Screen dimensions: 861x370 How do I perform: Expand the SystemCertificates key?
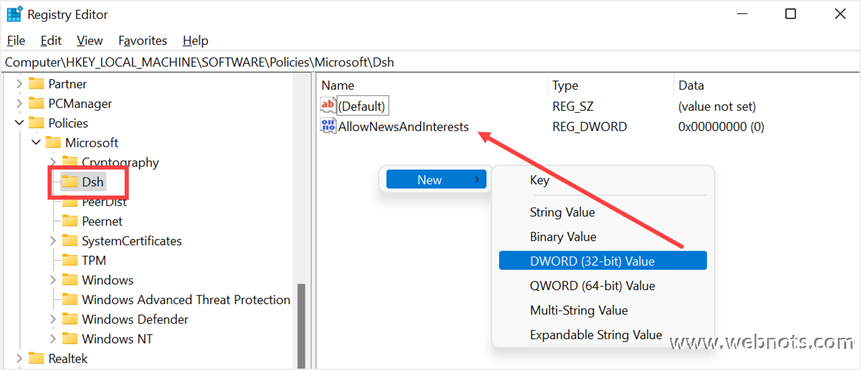pos(53,240)
